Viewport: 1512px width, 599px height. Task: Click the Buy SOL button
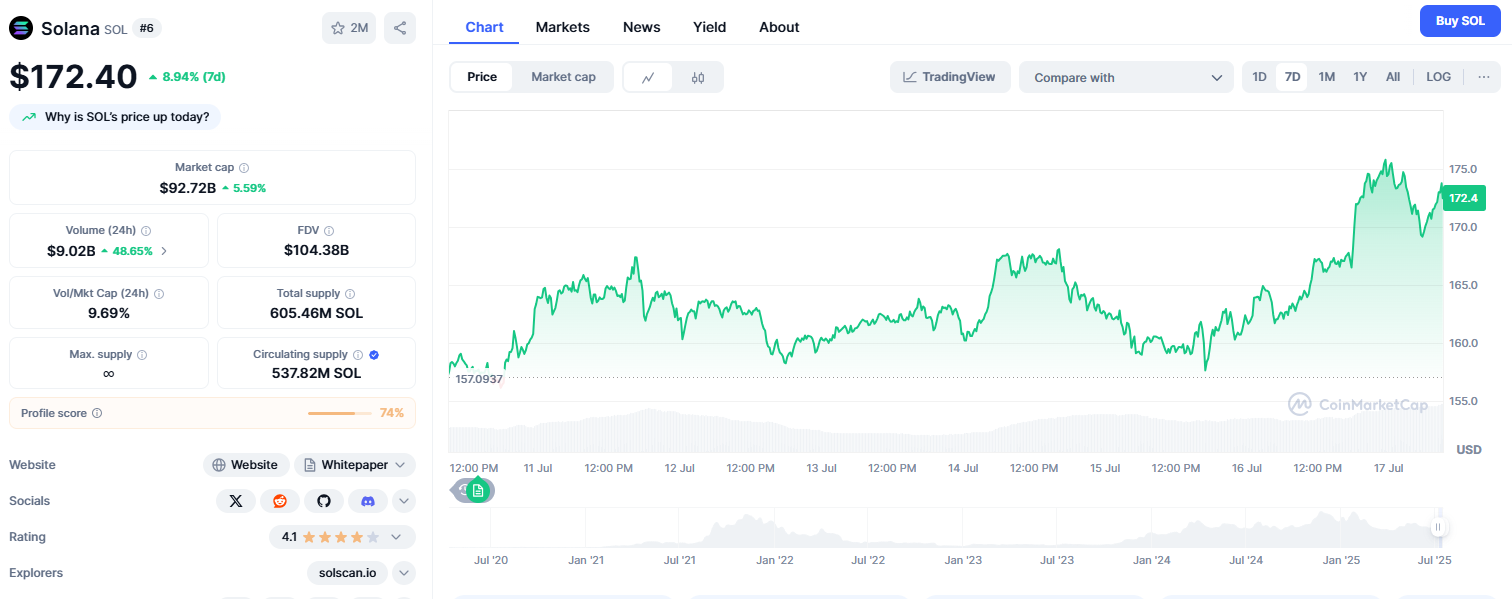(1460, 21)
